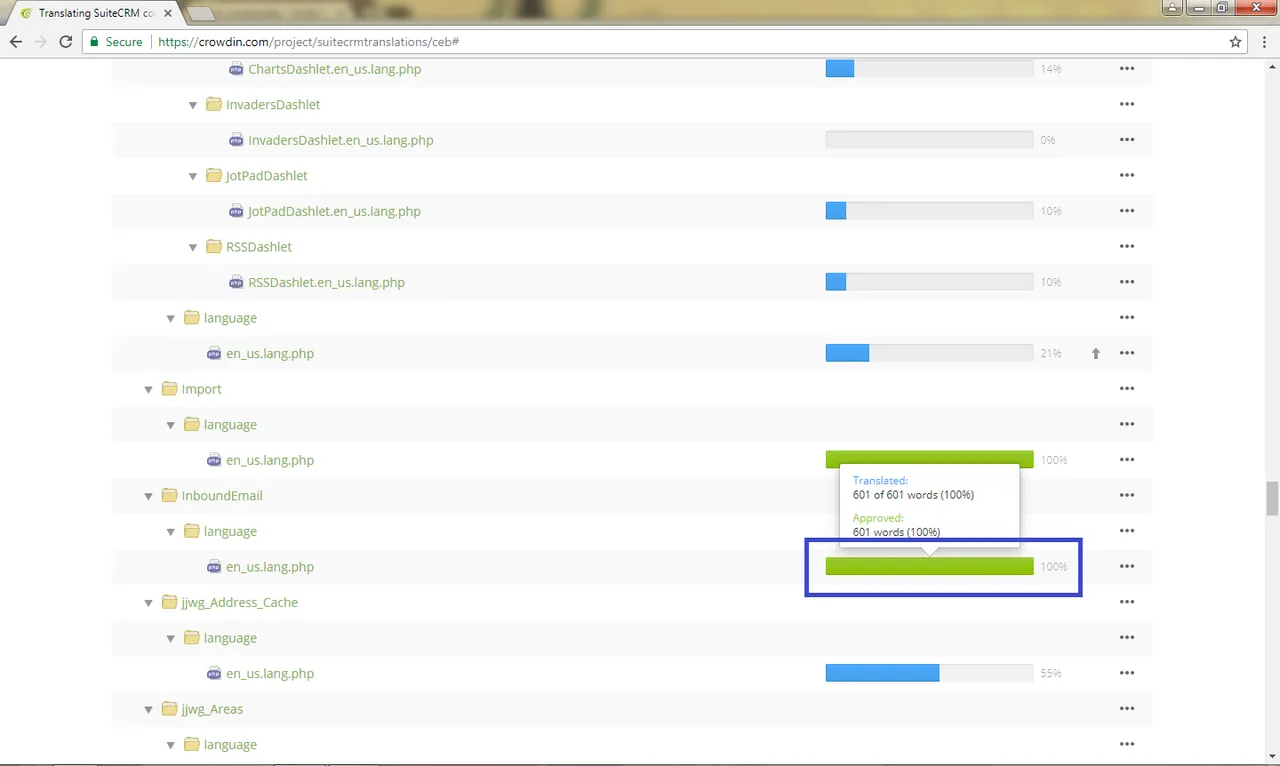Viewport: 1280px width, 766px height.
Task: Click the 21% percentage text
Action: coord(1050,353)
